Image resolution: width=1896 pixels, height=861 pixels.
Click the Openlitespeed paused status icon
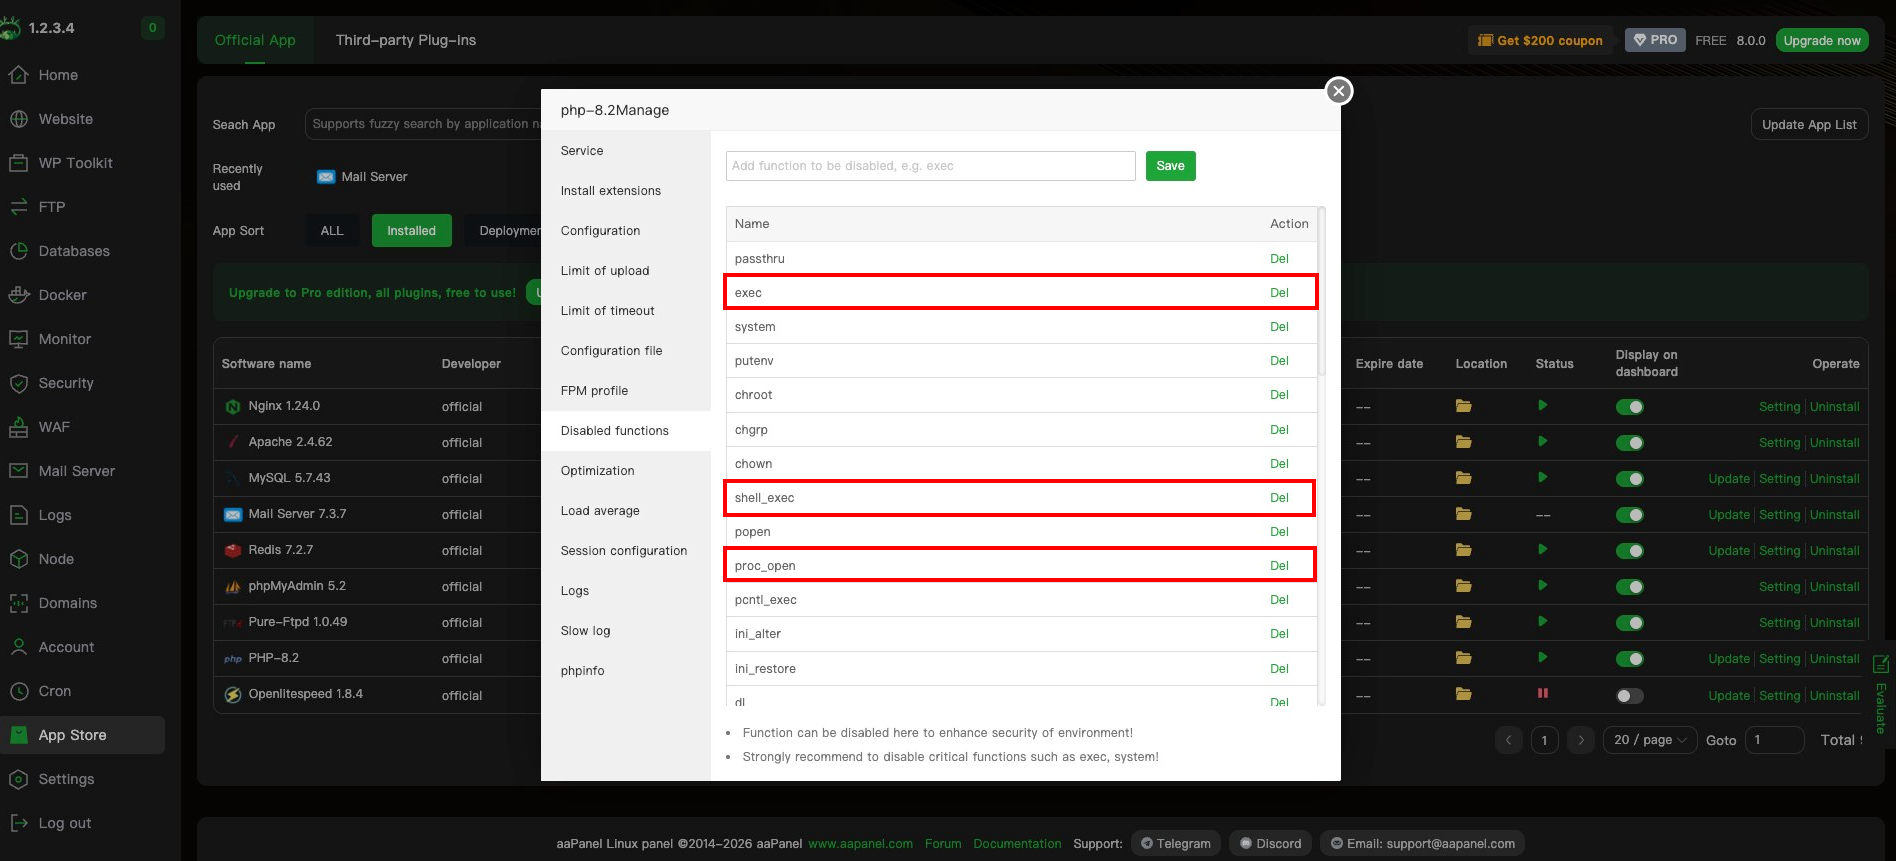click(x=1542, y=694)
